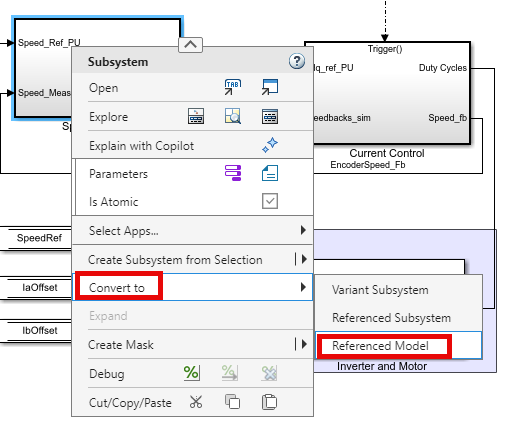This screenshot has height=431, width=506.
Task: Click the green percent Debug icon
Action: pyautogui.click(x=192, y=373)
